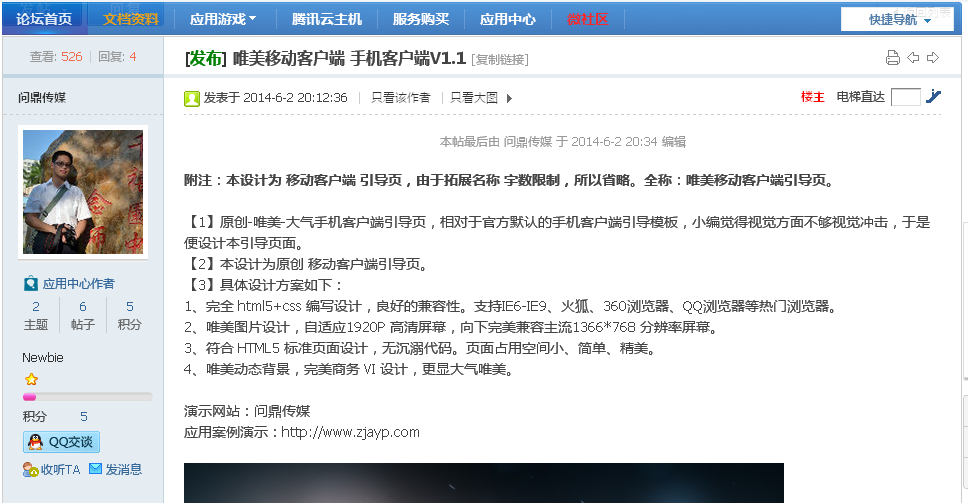Go to next thread with right arrow
Image resolution: width=968 pixels, height=503 pixels.
(x=933, y=58)
